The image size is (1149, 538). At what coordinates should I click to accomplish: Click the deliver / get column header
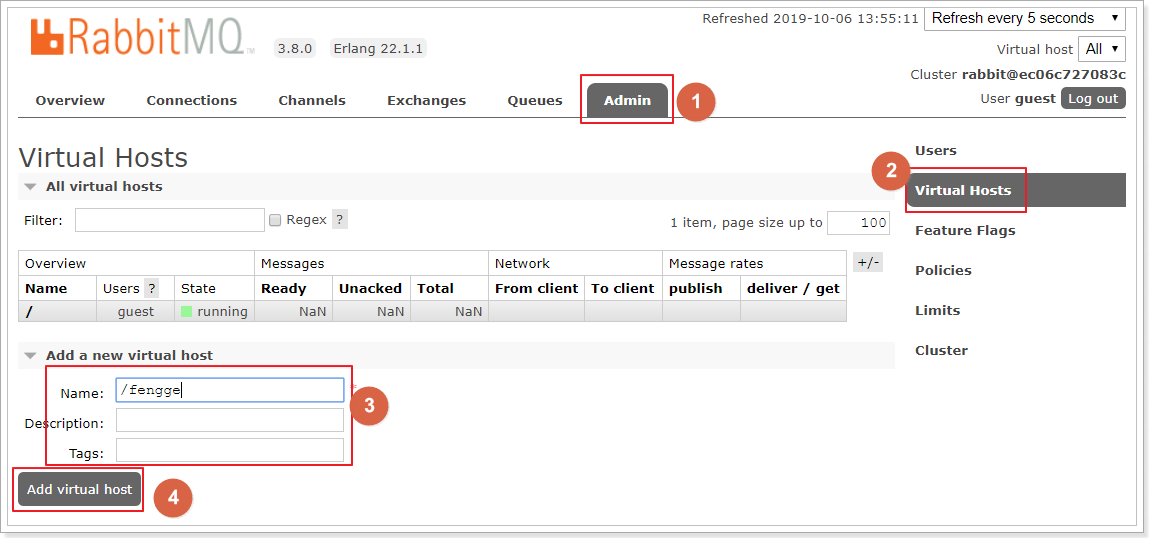click(x=793, y=288)
